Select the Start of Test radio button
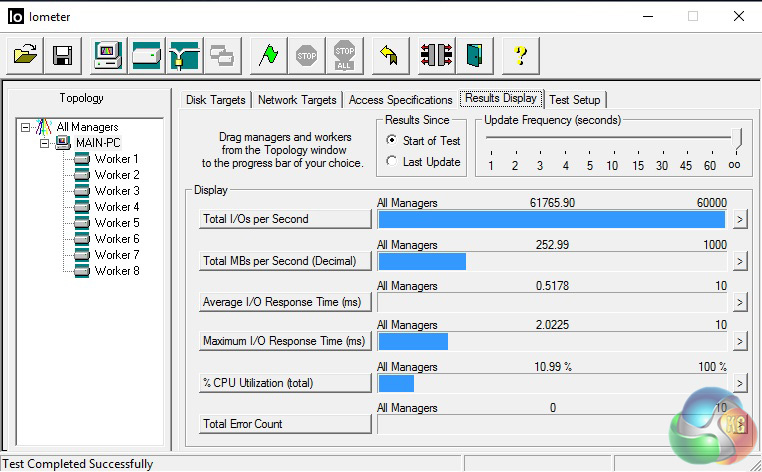762x472 pixels. click(392, 141)
